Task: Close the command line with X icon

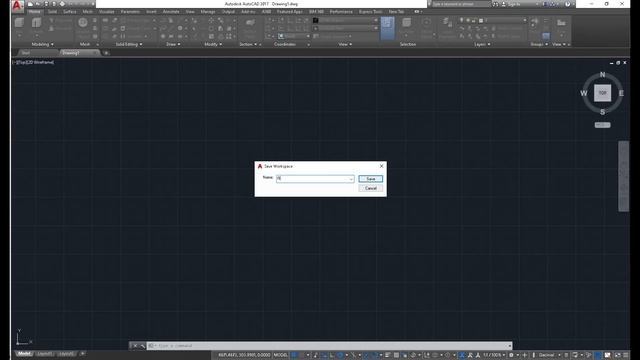Action: (x=135, y=346)
